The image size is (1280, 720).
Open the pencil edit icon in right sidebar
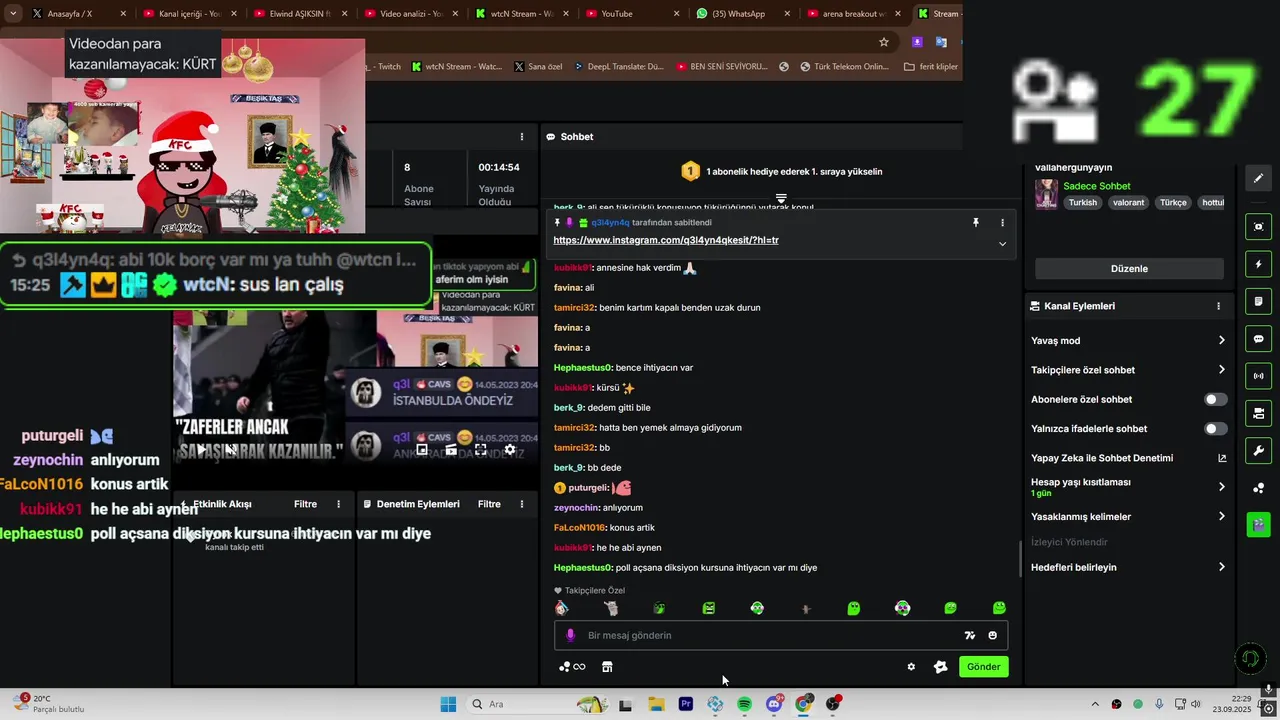[1258, 178]
